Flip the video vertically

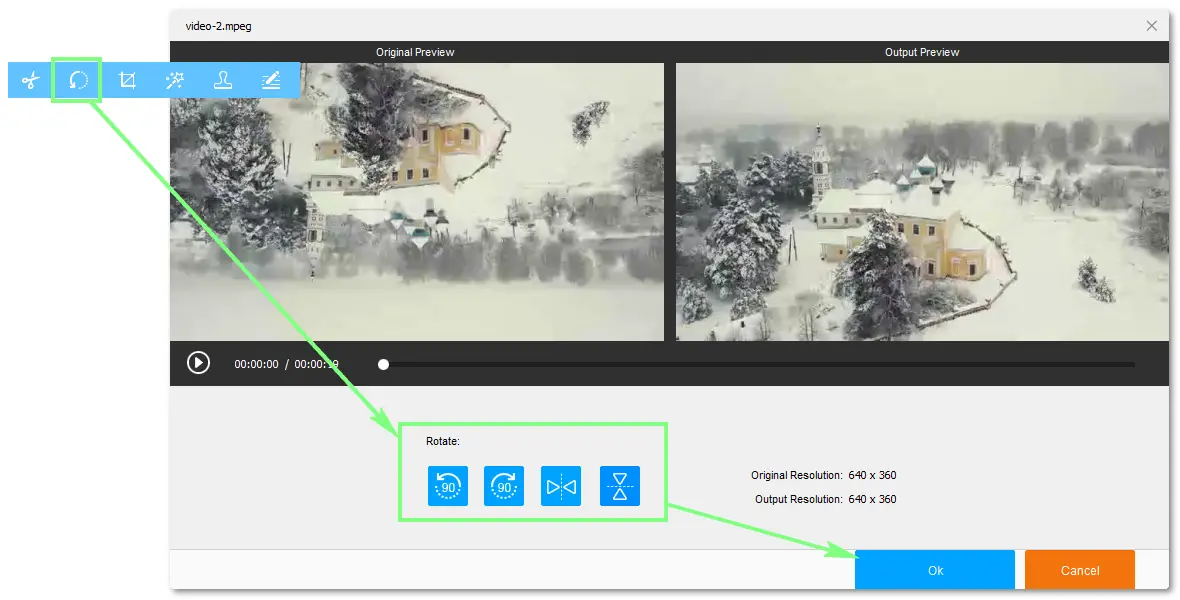(620, 487)
